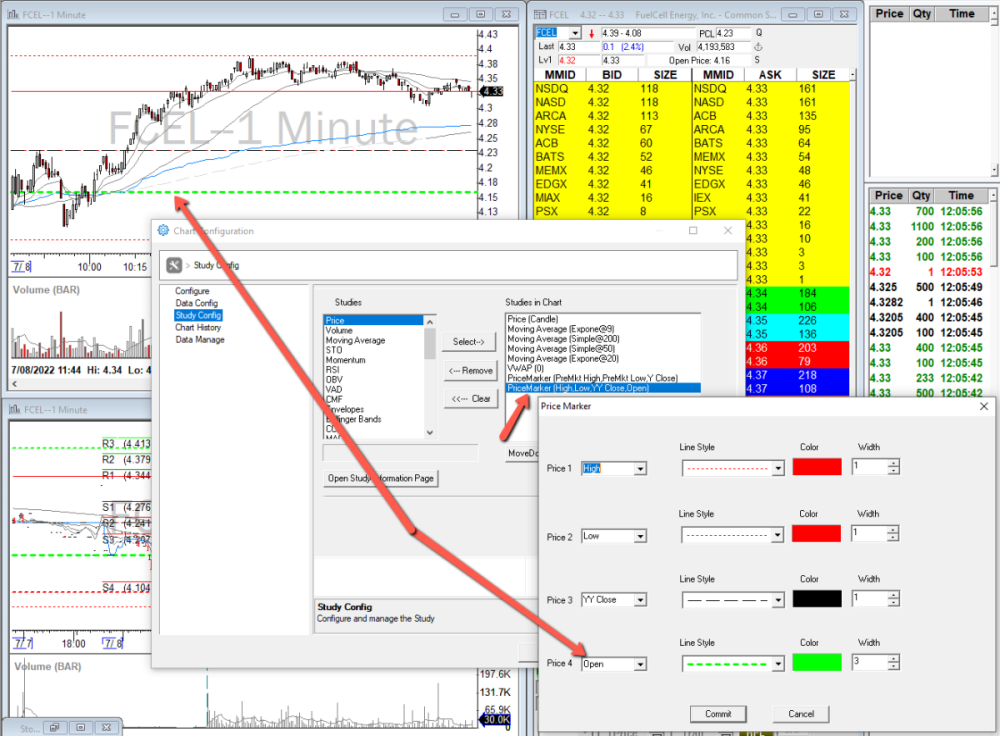Maximize the Chart Configuration window
The height and width of the screenshot is (736, 1000).
[693, 231]
